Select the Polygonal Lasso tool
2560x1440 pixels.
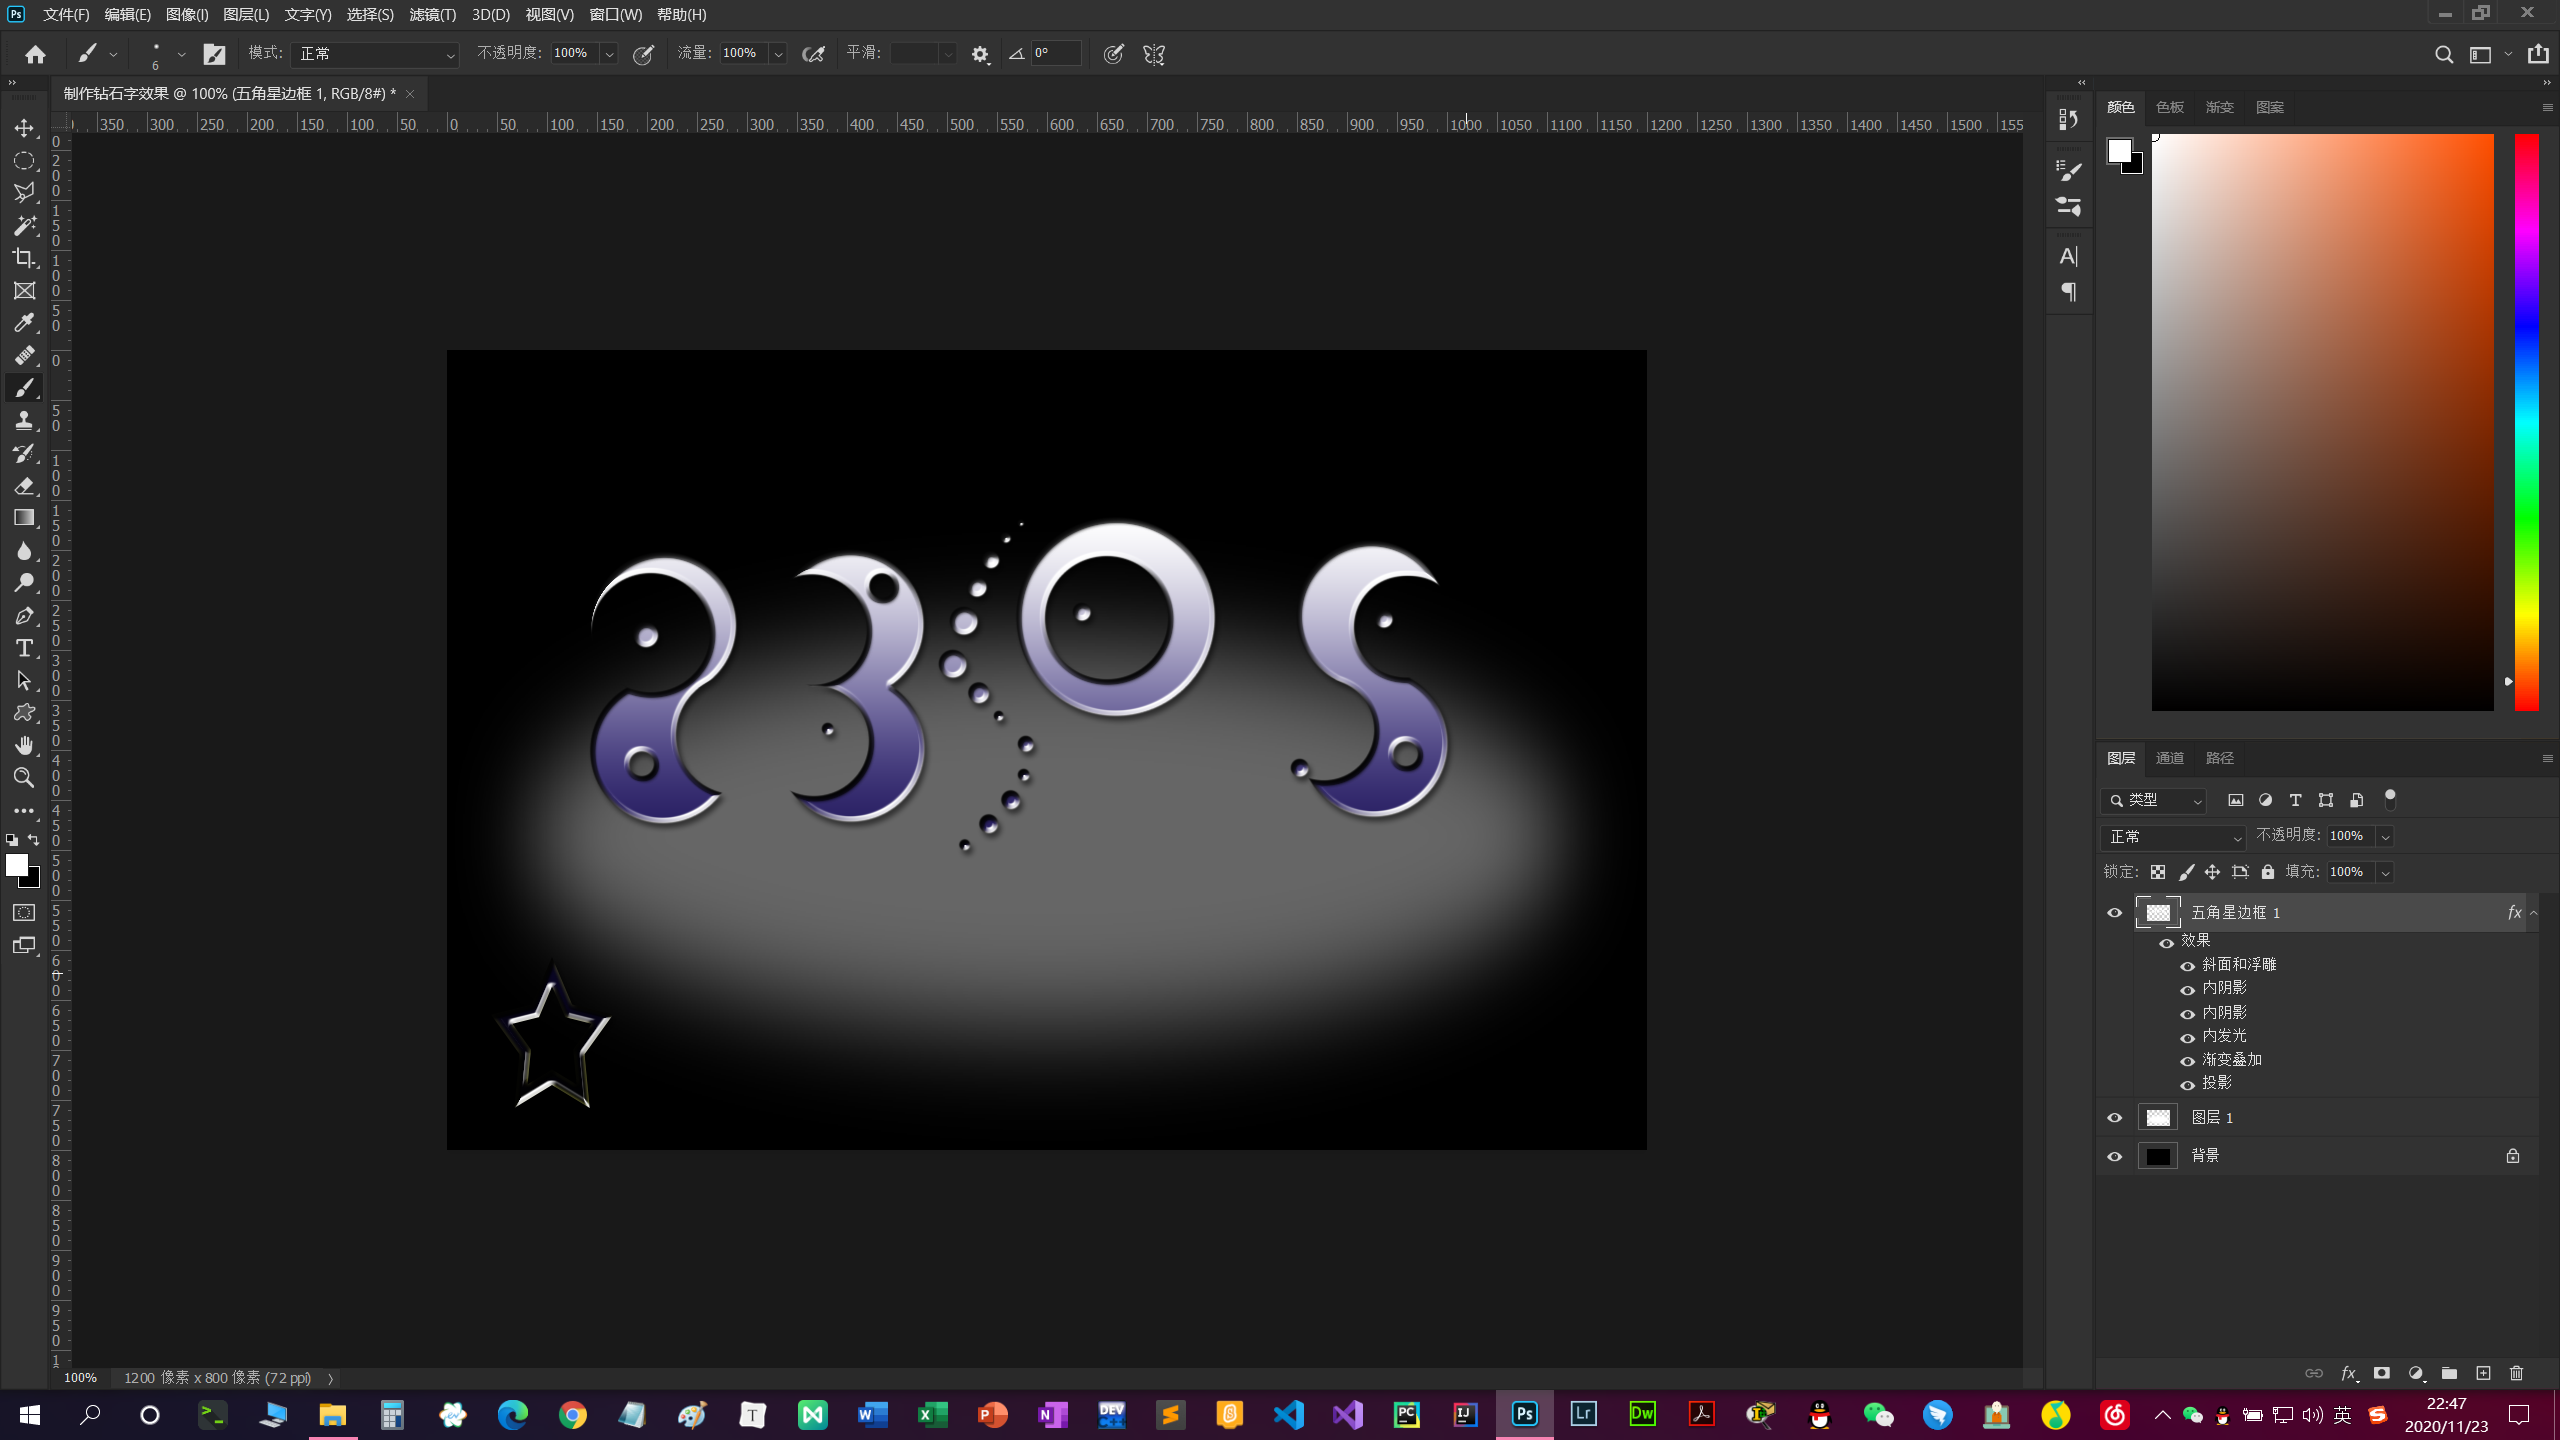pos(24,192)
